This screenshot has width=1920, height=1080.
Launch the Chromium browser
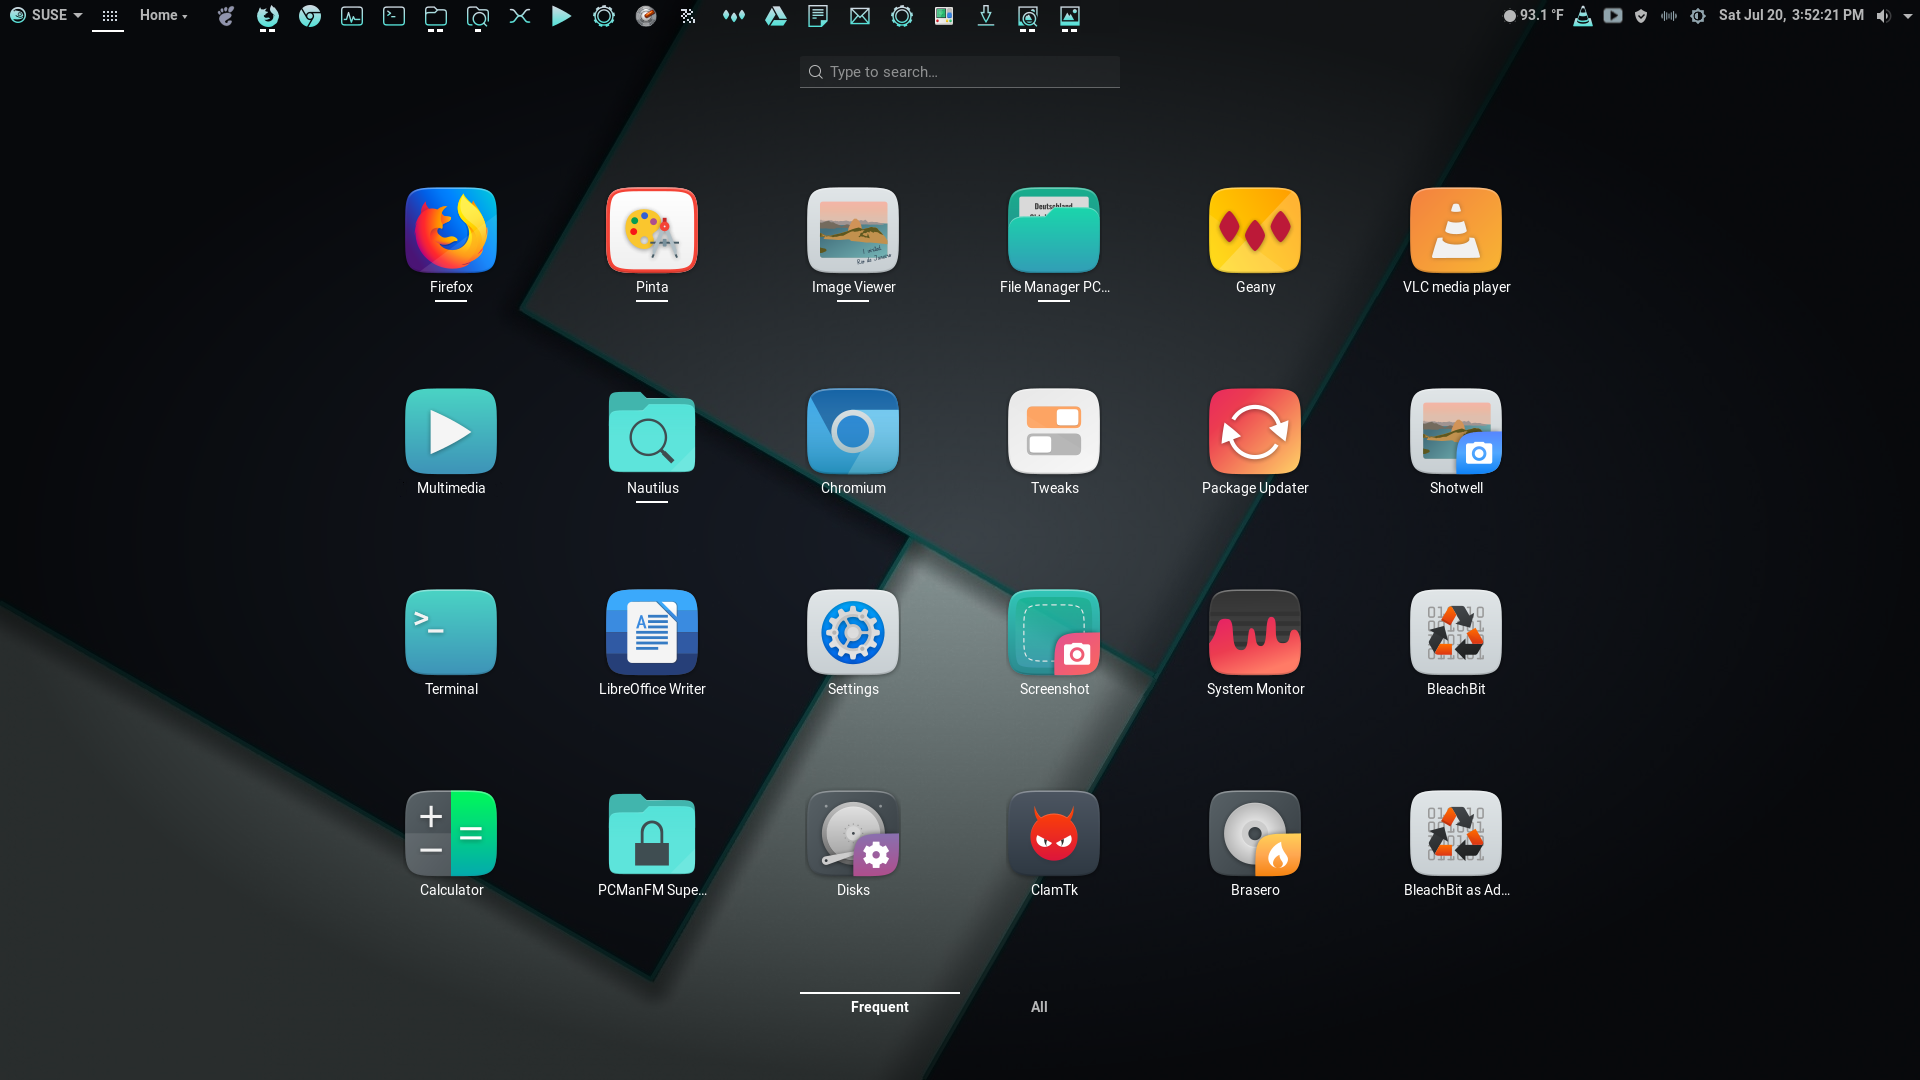coord(853,432)
